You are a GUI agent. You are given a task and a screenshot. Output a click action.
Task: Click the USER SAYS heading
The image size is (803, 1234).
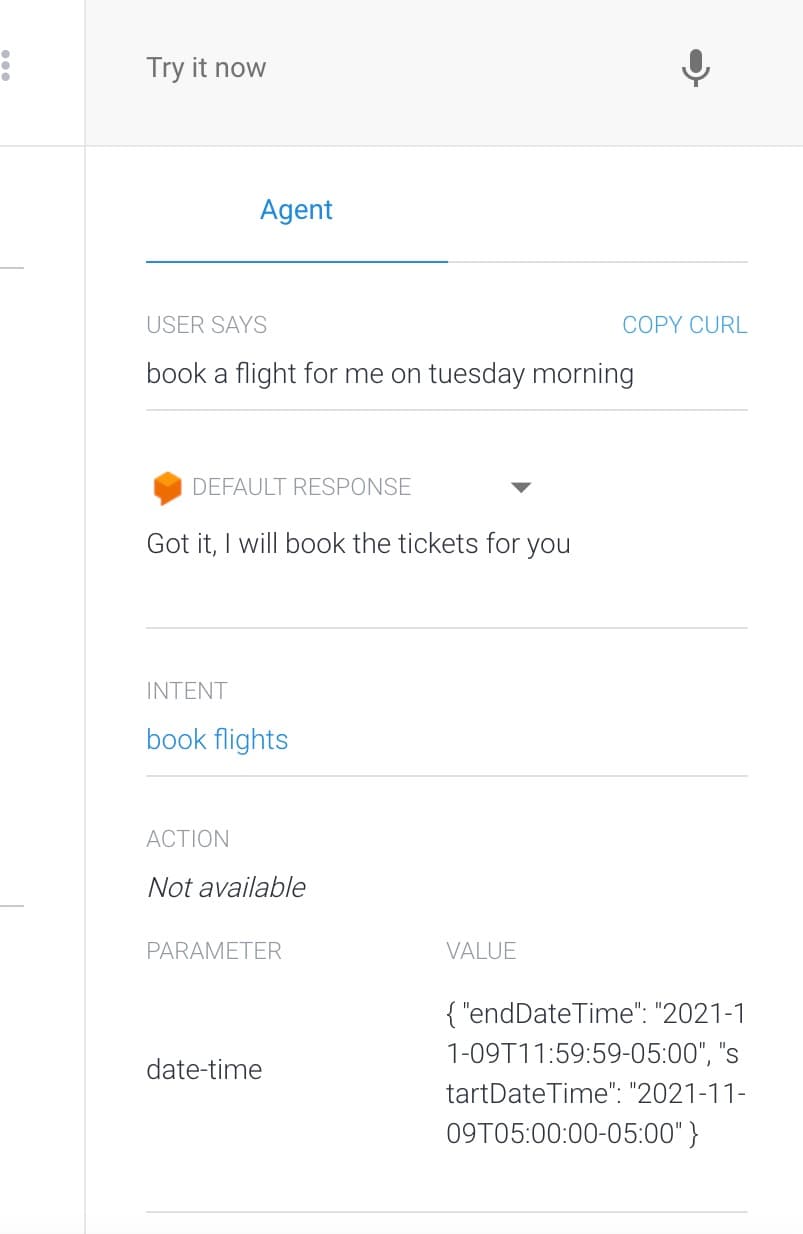[x=206, y=325]
